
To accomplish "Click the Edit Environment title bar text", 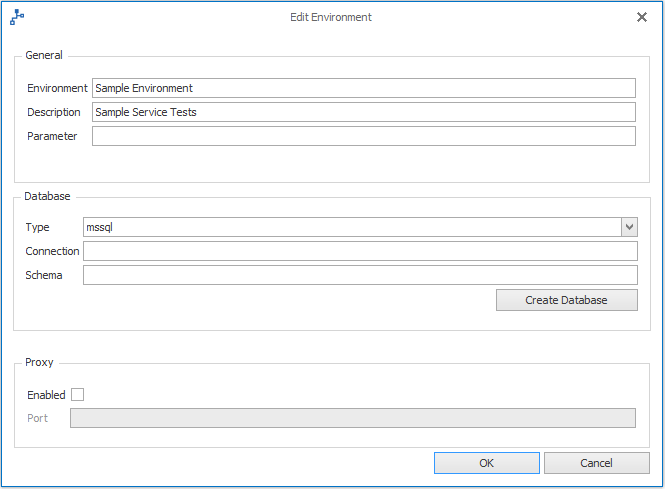I will [x=331, y=17].
